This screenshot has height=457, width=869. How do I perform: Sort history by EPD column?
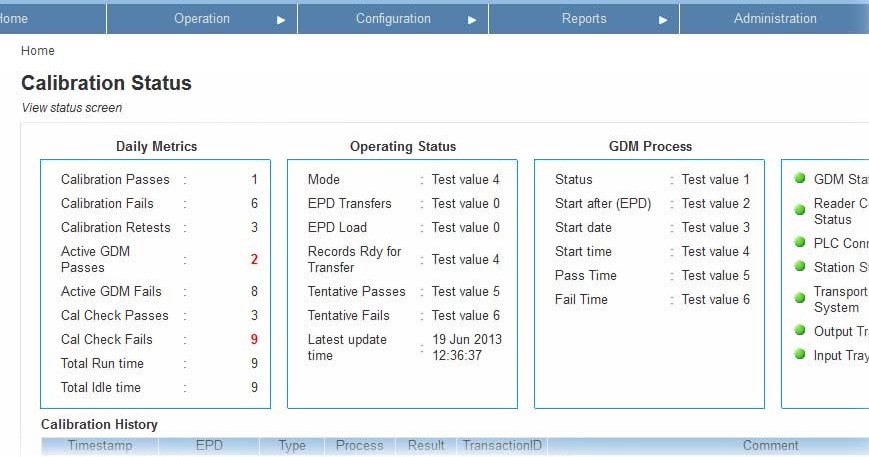pyautogui.click(x=209, y=445)
